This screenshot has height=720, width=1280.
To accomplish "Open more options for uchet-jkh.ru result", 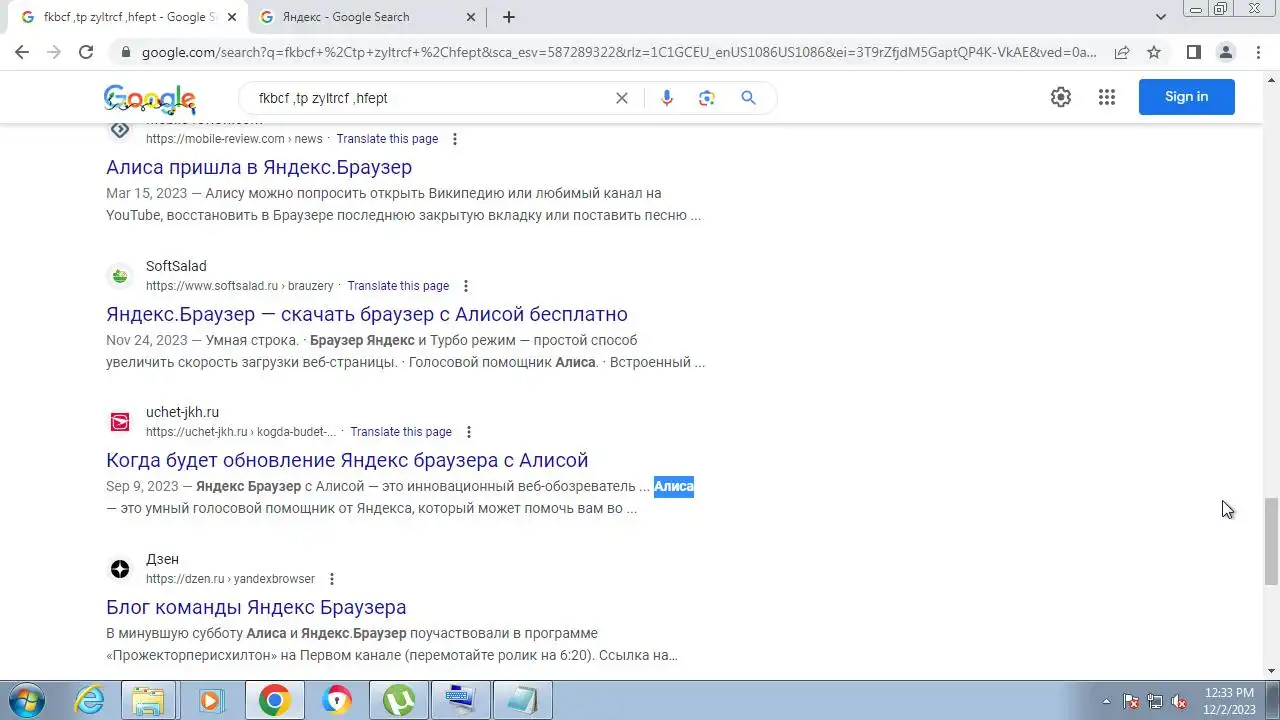I will point(469,432).
